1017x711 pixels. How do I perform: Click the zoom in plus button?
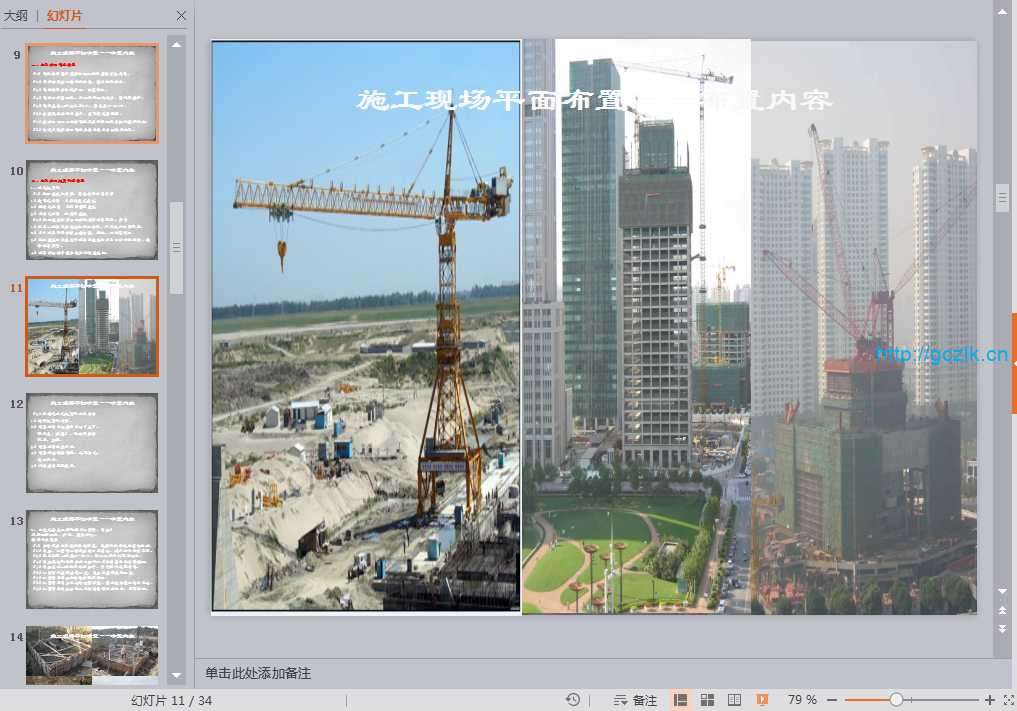pos(990,700)
